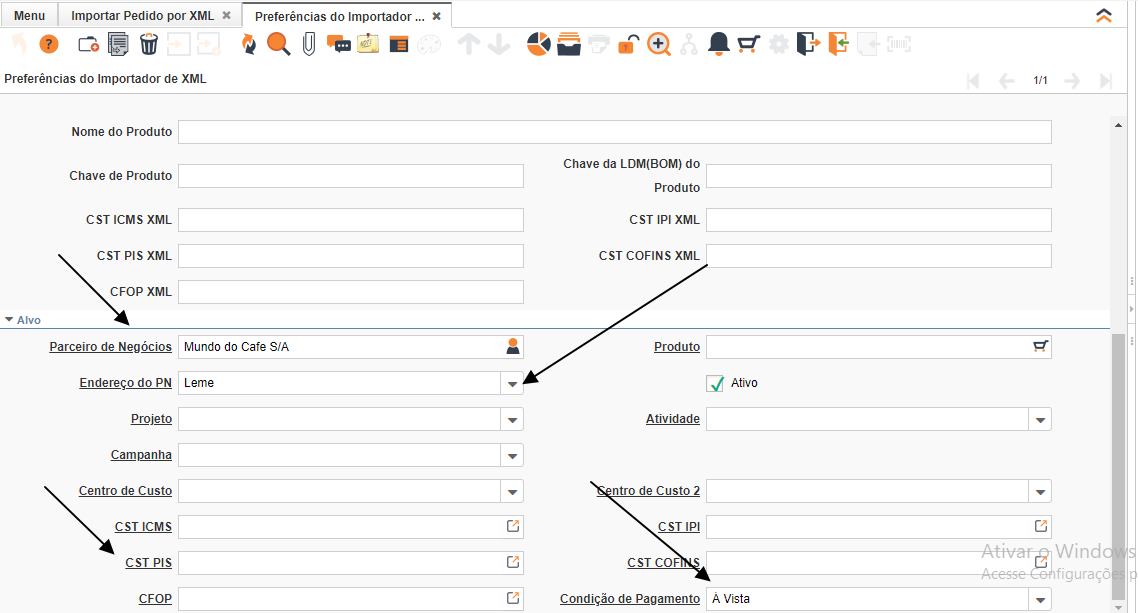Close the Preferências do Importador tab
1138x613 pixels.
pos(437,16)
